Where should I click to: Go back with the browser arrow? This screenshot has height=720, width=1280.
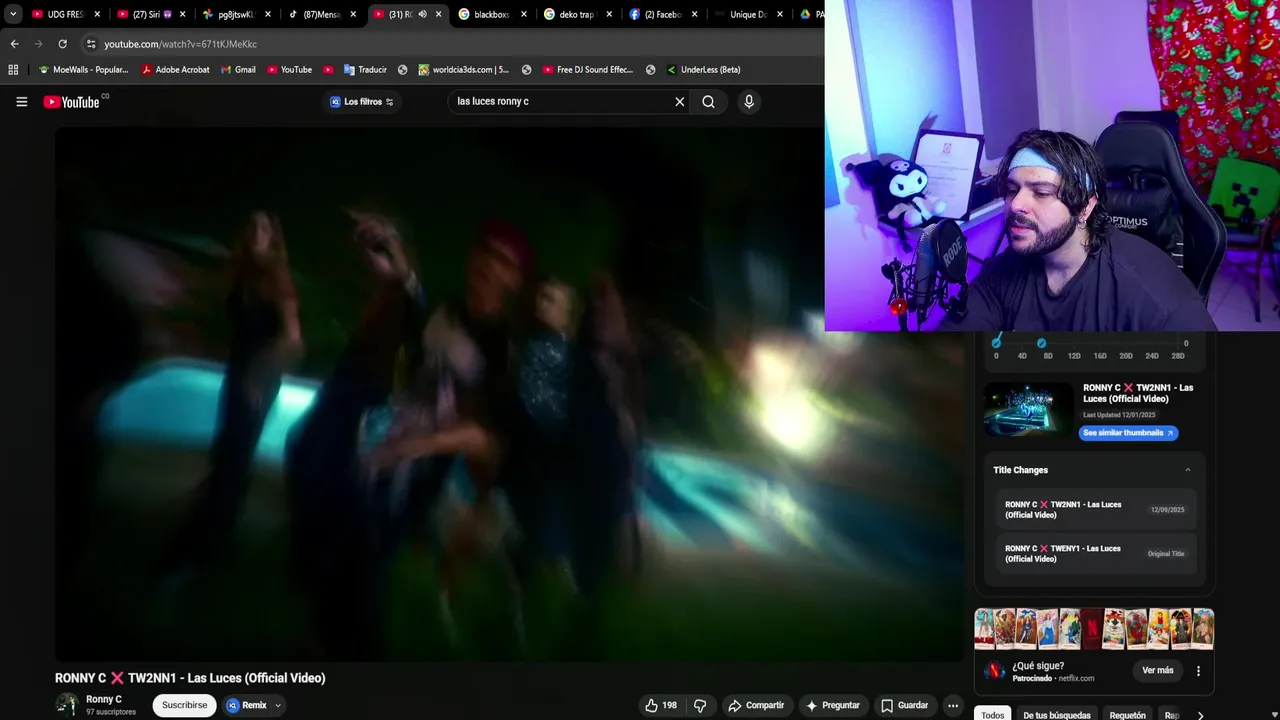14,44
